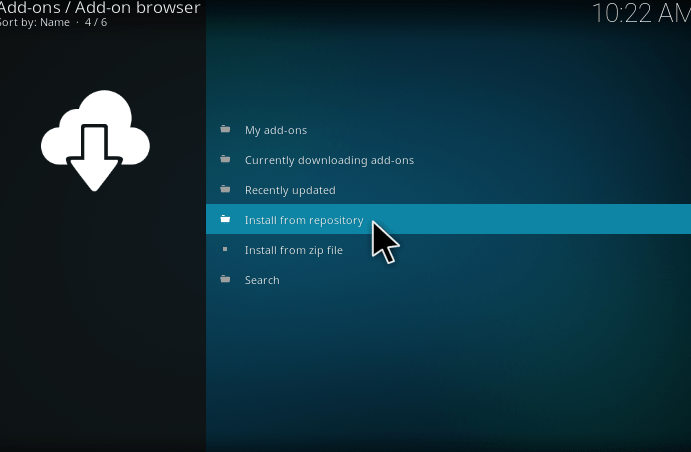Click the square icon beside Install from zip file

225,249
